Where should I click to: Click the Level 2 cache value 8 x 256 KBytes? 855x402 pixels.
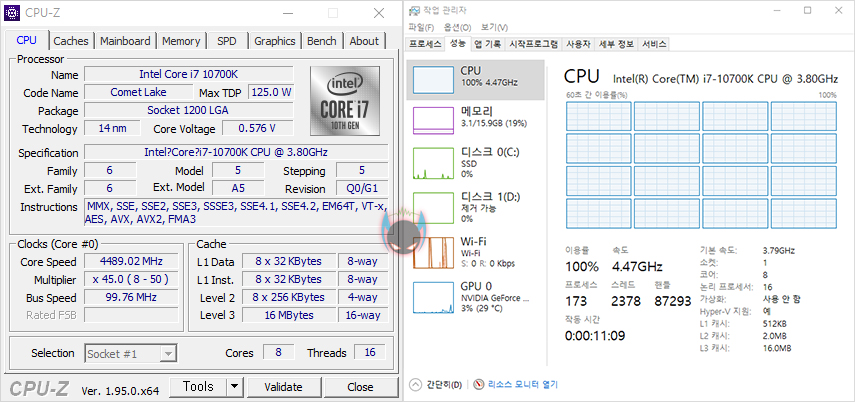[288, 297]
